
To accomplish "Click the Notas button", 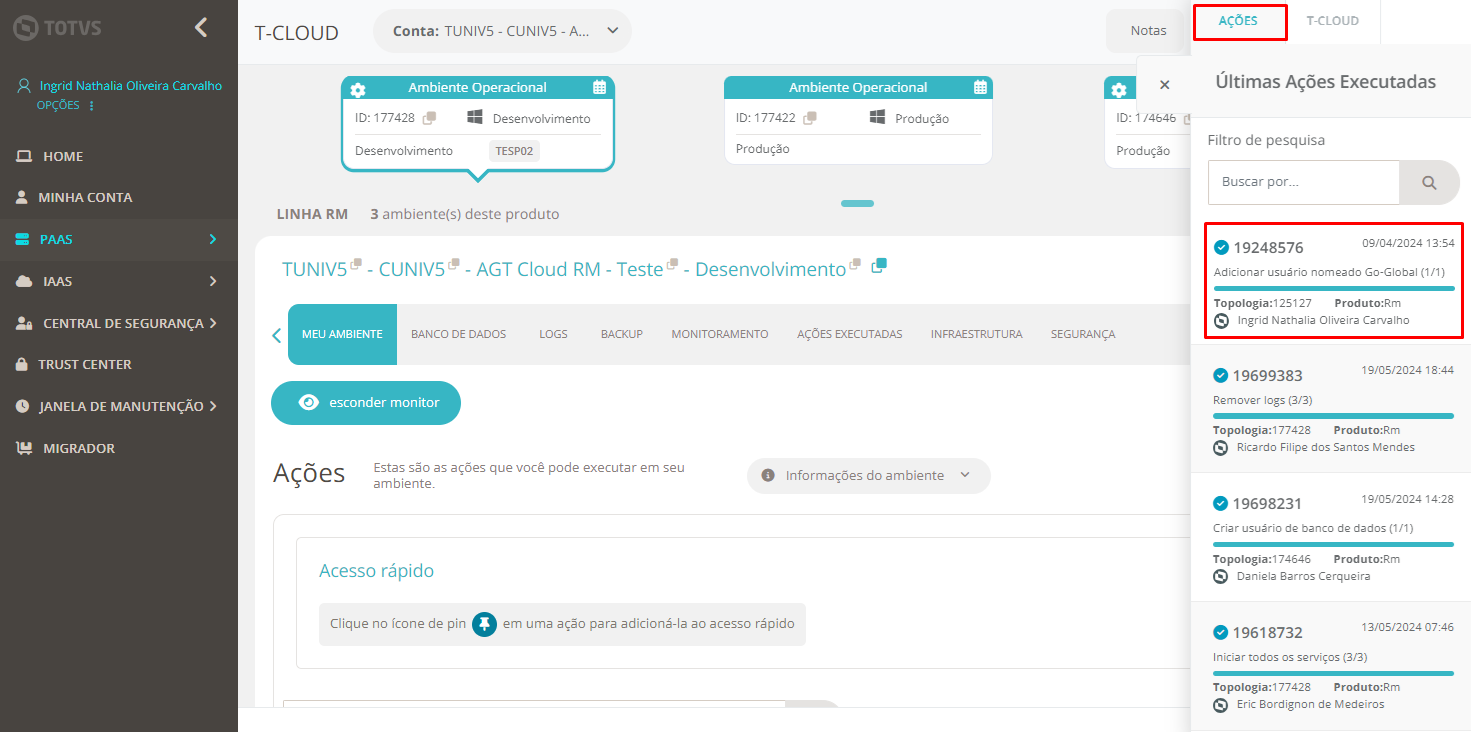I will (x=1148, y=31).
